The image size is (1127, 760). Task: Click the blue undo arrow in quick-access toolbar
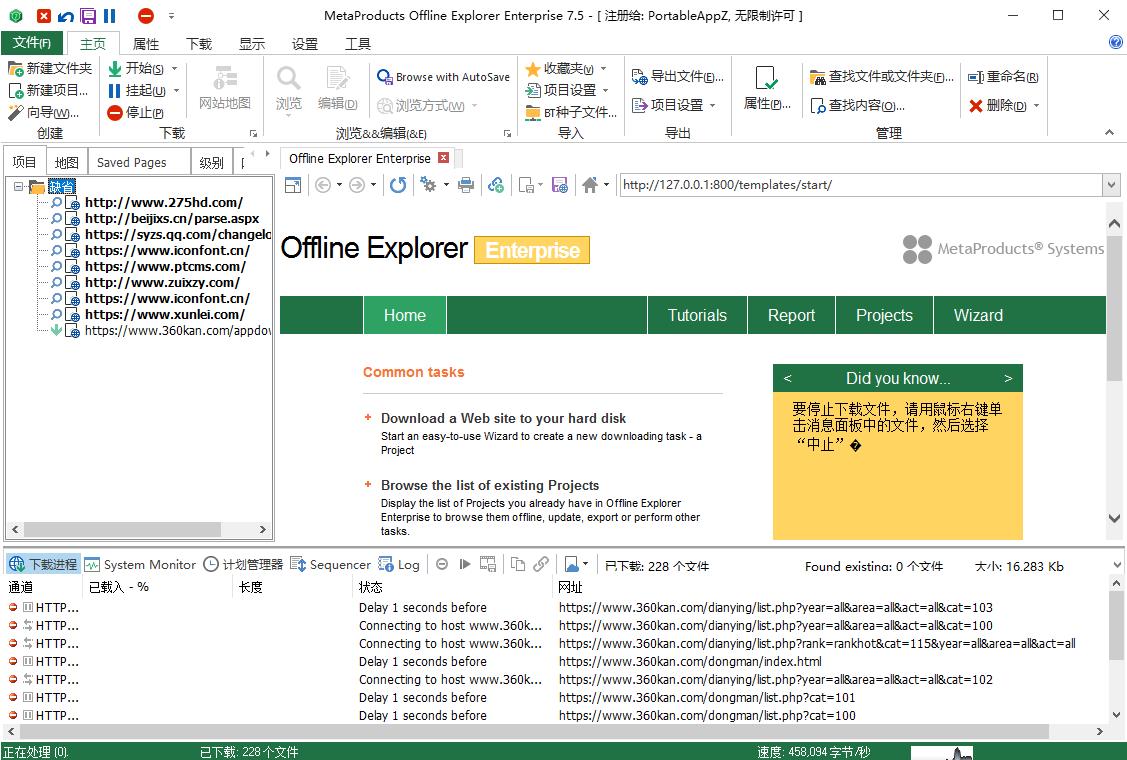click(65, 16)
